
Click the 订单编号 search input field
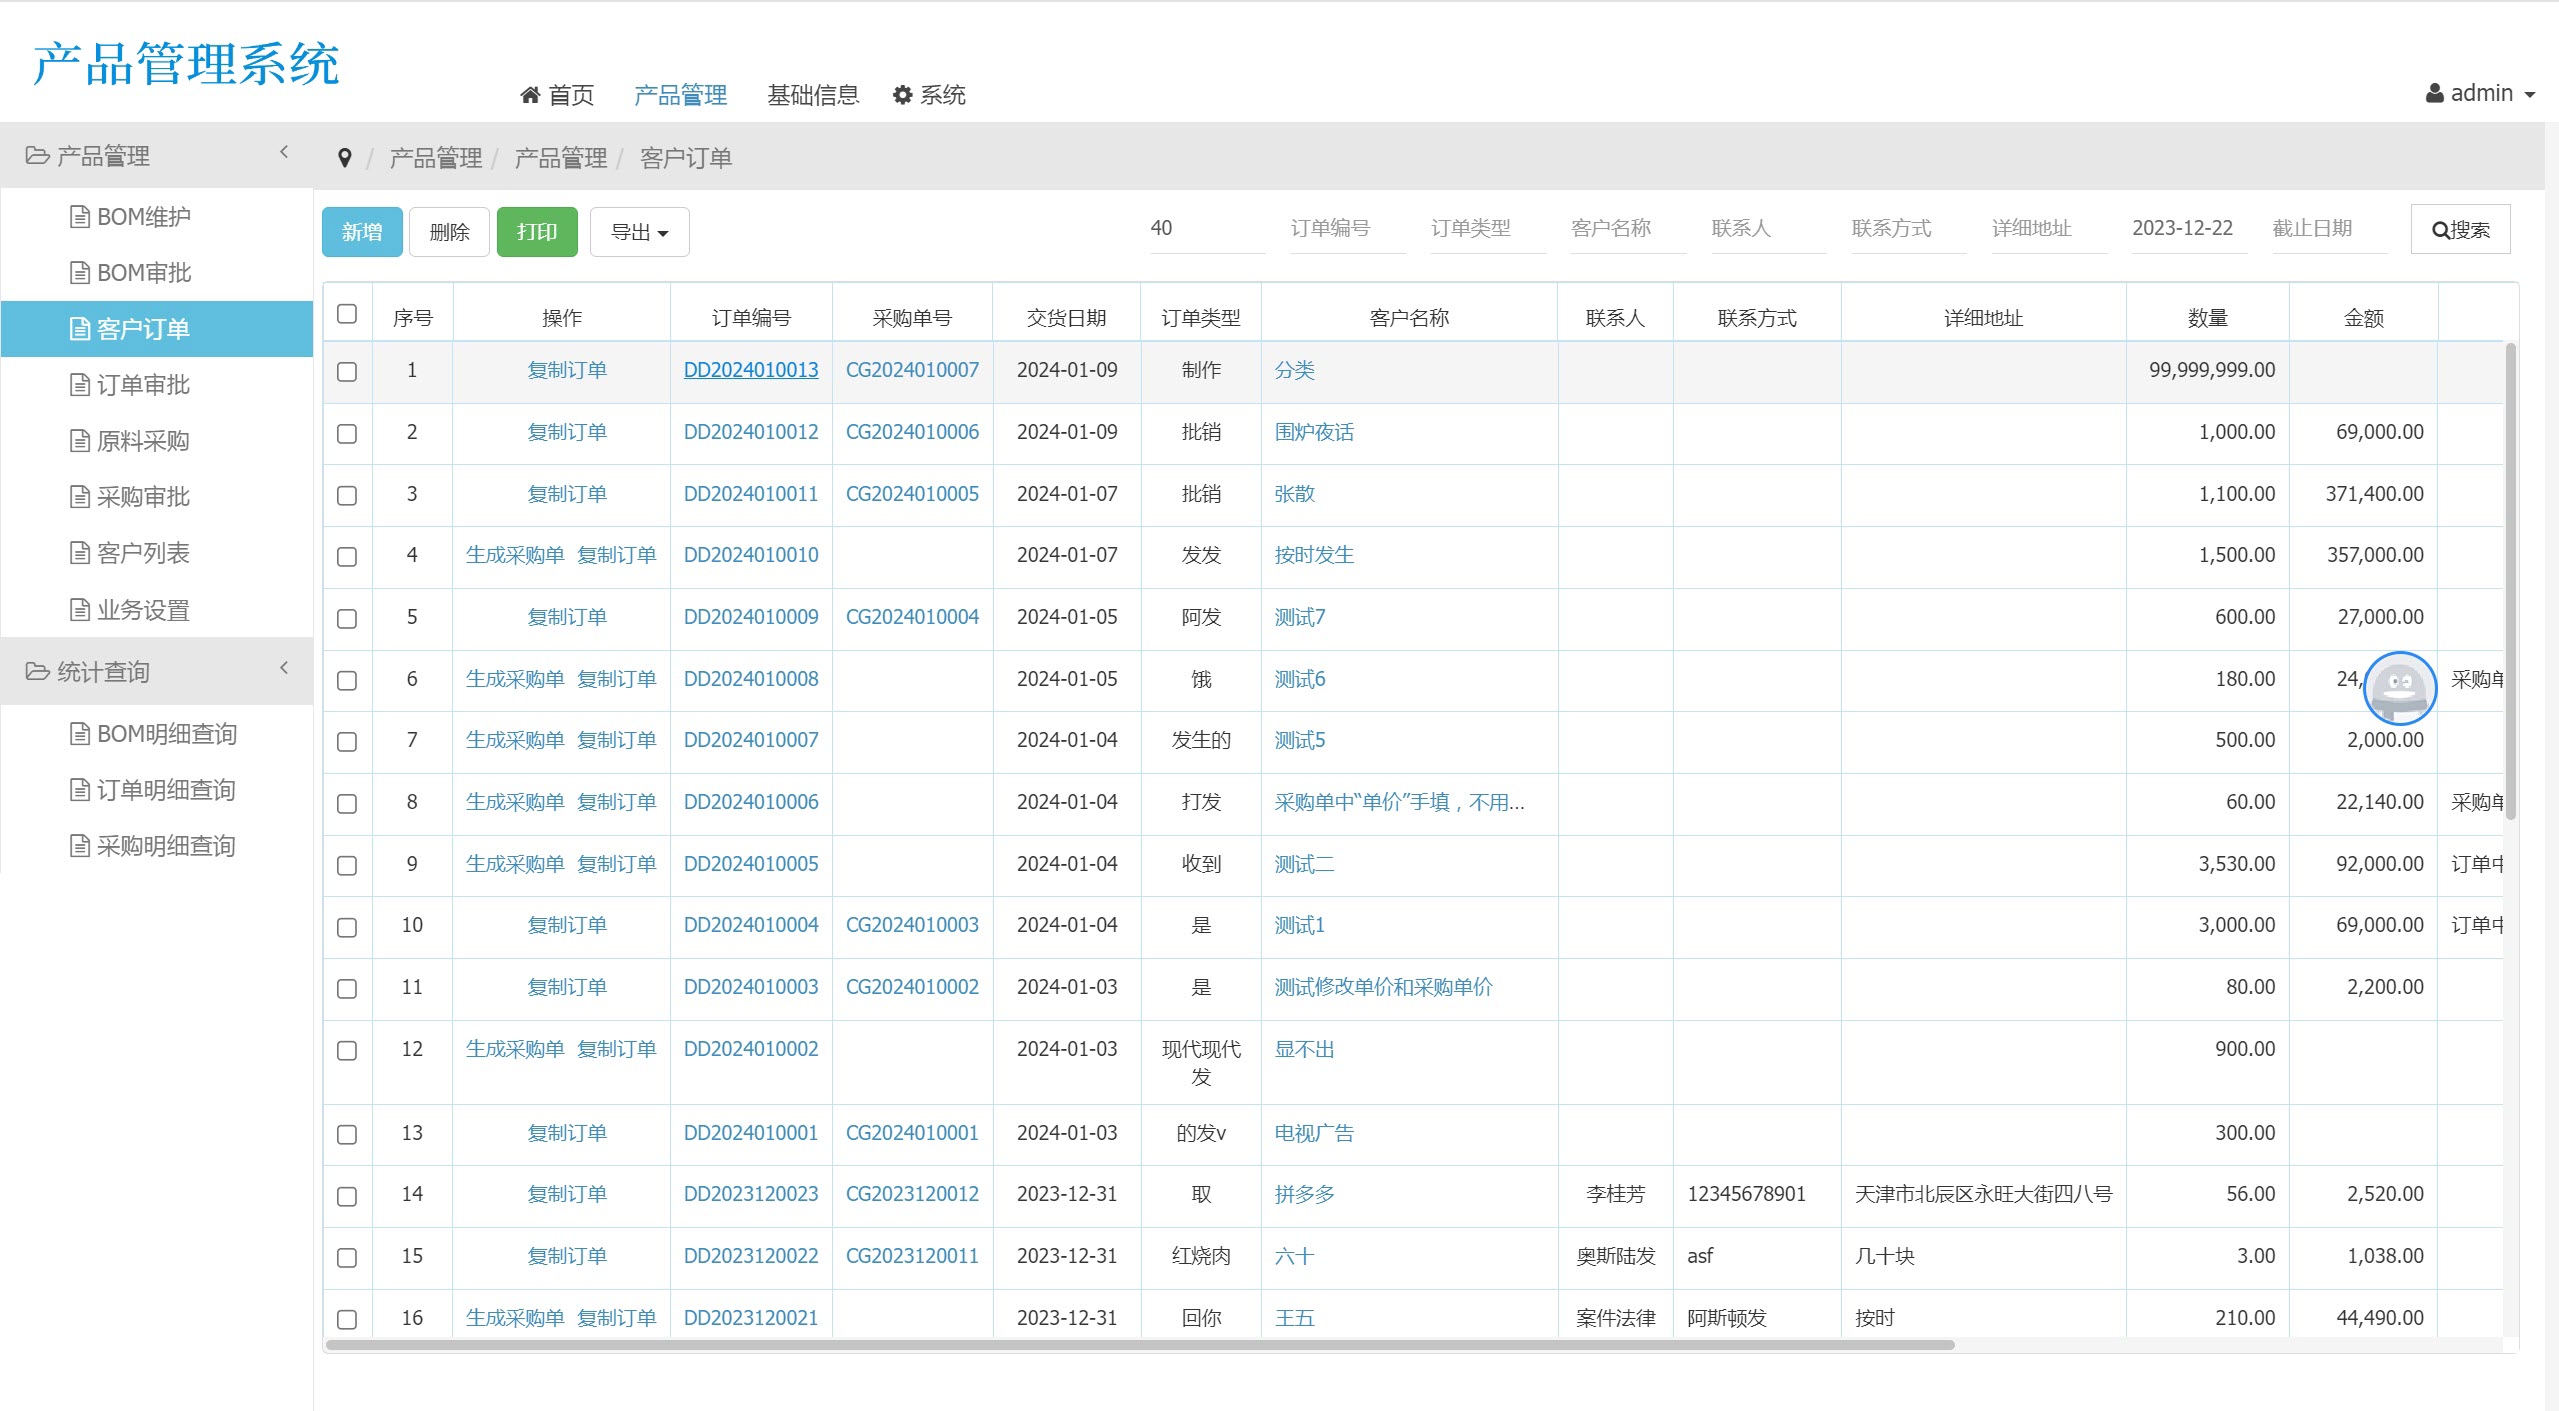pyautogui.click(x=1347, y=229)
